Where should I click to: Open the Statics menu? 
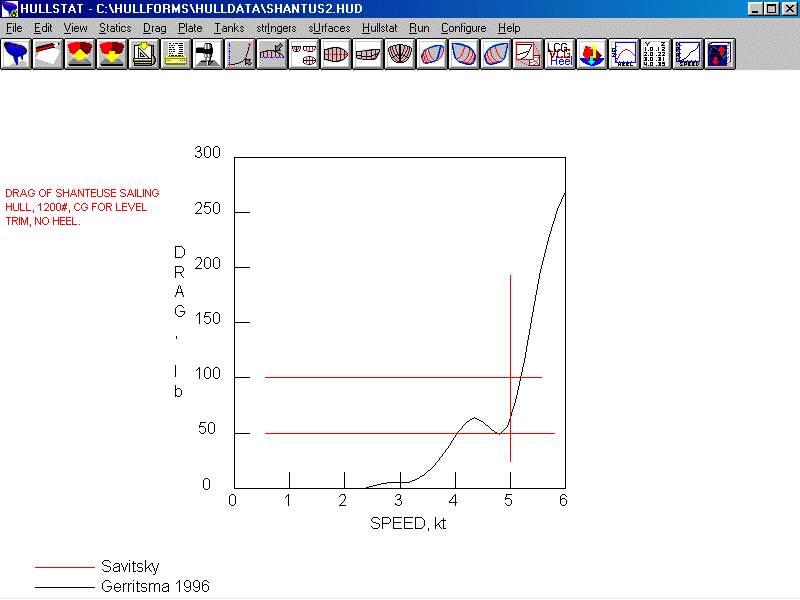point(115,28)
